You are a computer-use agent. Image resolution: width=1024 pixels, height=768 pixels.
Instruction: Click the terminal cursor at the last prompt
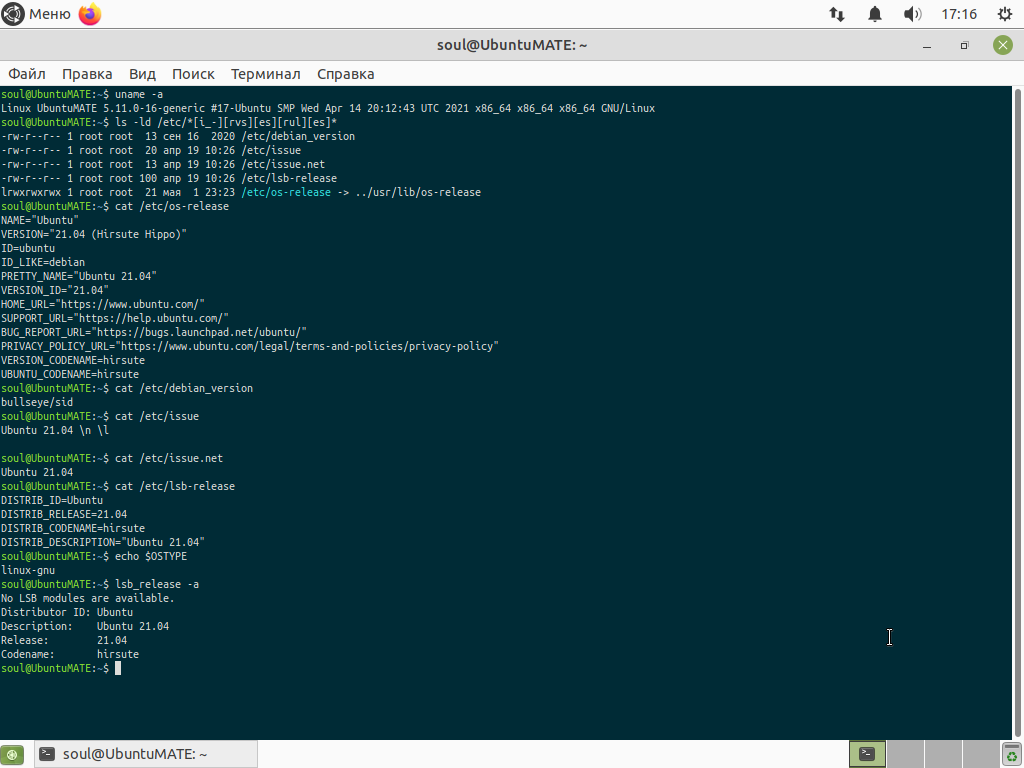click(x=118, y=668)
